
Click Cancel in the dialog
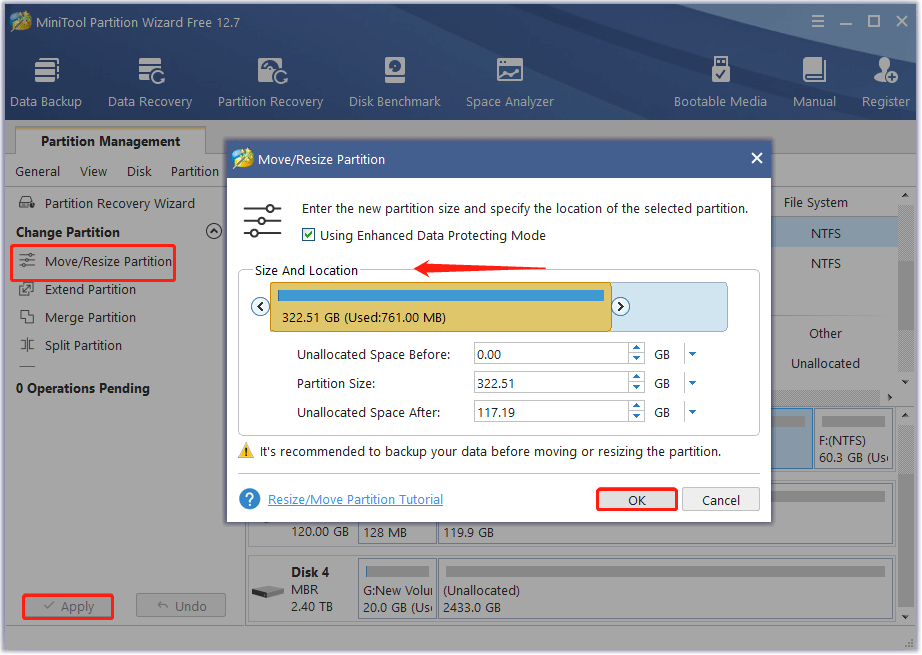[x=721, y=500]
